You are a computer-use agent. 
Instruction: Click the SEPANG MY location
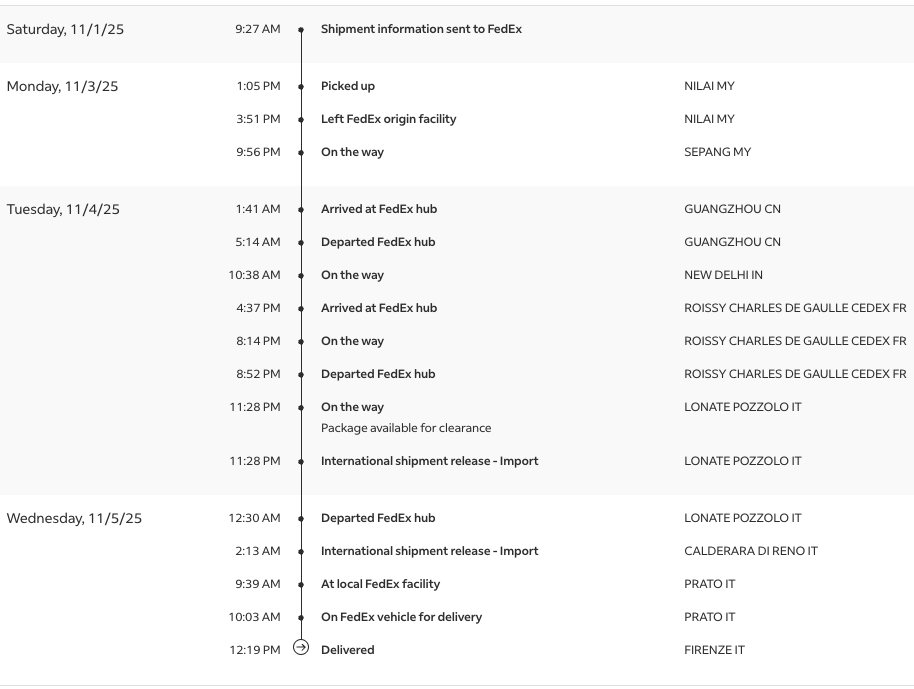pyautogui.click(x=717, y=152)
